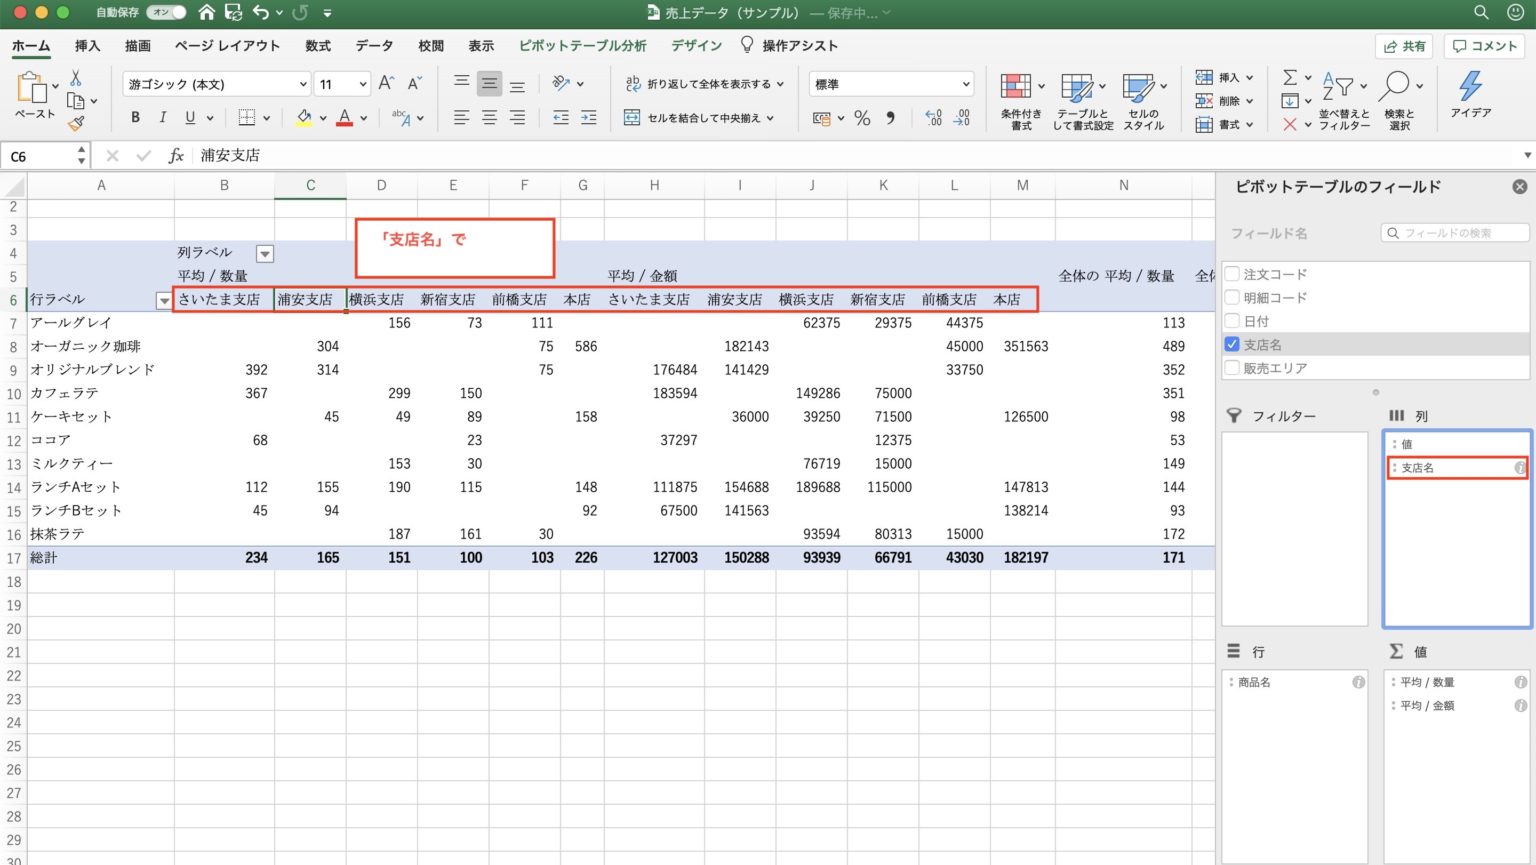Image resolution: width=1536 pixels, height=865 pixels.
Task: Uncheck the 支店名 field checkbox
Action: coord(1232,344)
